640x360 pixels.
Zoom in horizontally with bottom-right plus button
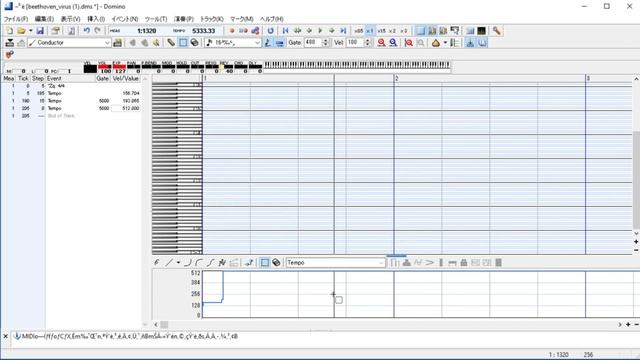pyautogui.click(x=629, y=324)
